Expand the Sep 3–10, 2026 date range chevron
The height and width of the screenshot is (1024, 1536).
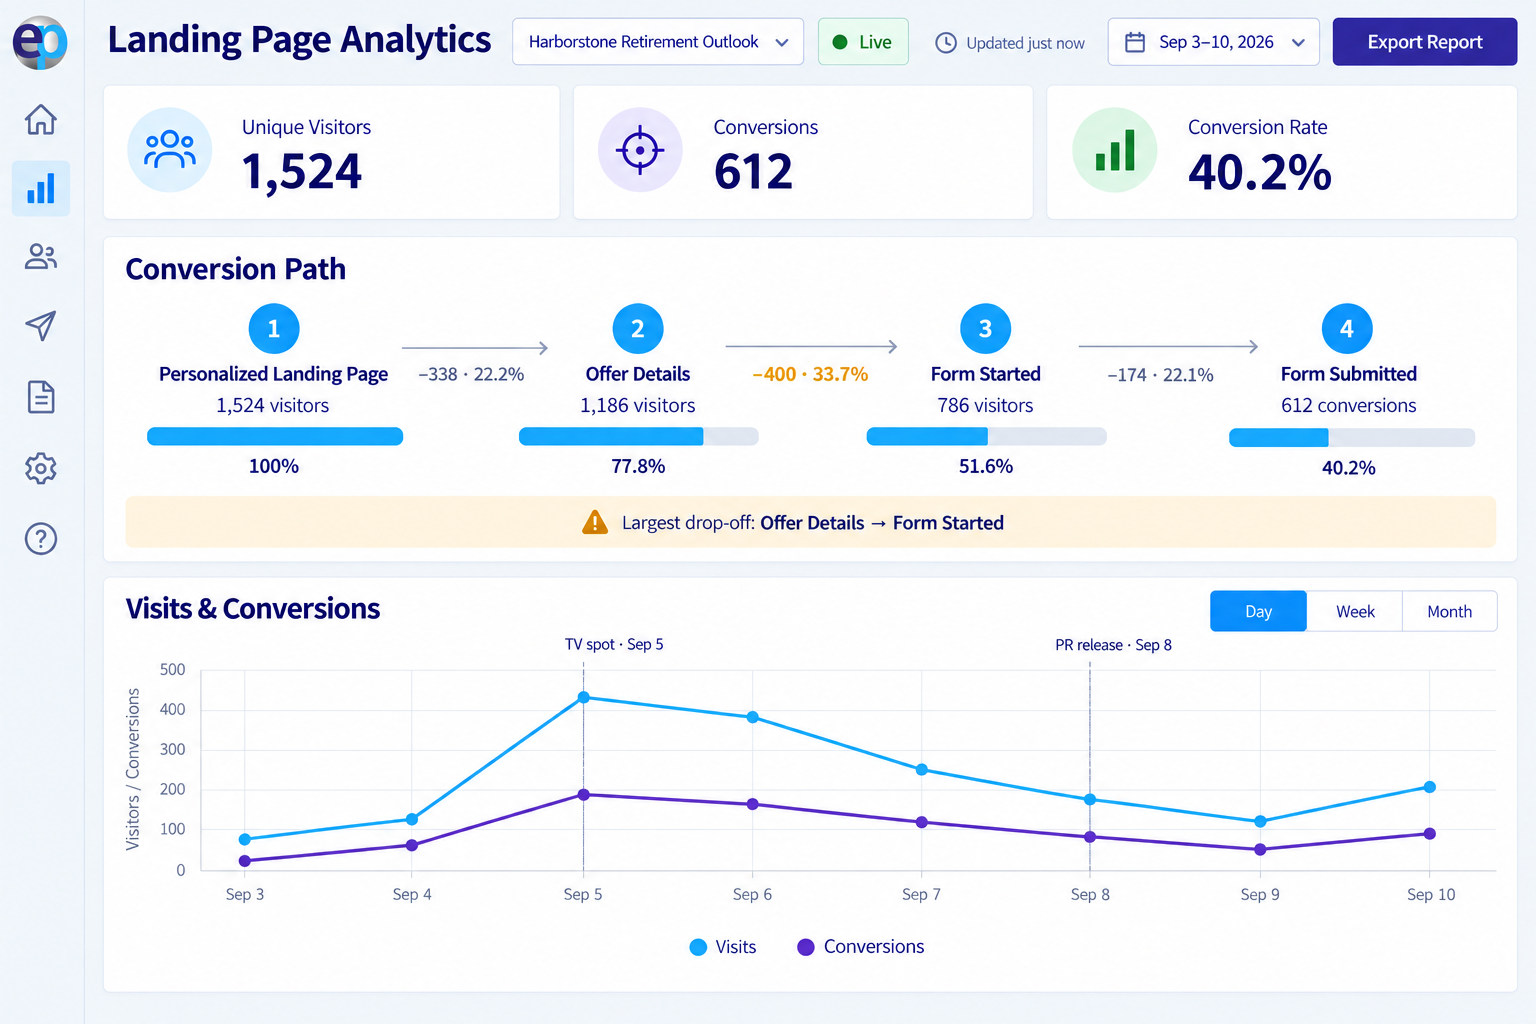tap(1299, 42)
